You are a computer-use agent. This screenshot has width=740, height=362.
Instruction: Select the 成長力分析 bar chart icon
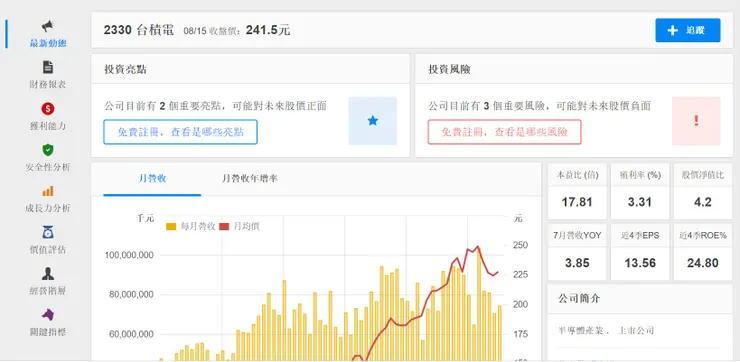pos(48,191)
